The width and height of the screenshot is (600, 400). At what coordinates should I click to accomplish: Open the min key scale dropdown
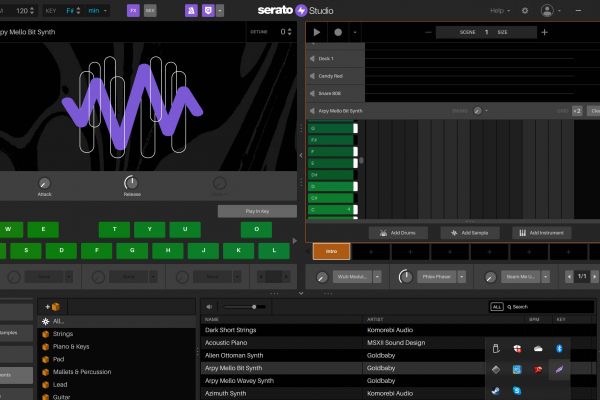click(x=98, y=11)
